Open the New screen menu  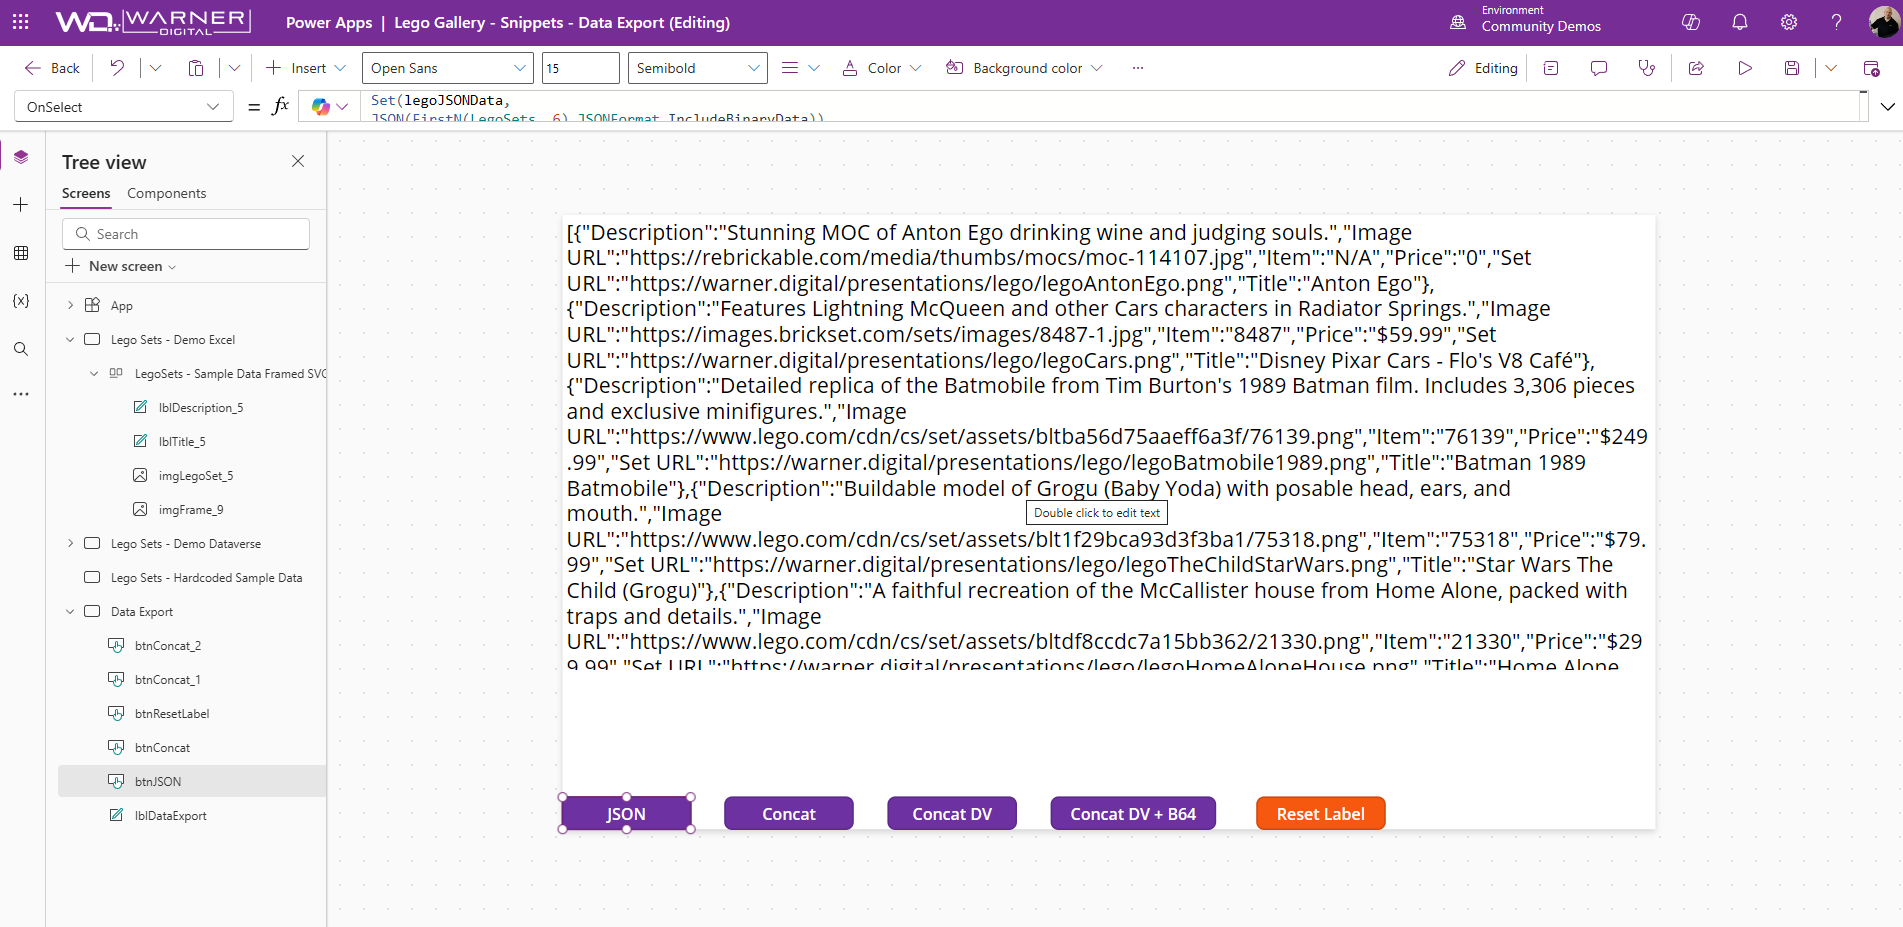tap(121, 266)
